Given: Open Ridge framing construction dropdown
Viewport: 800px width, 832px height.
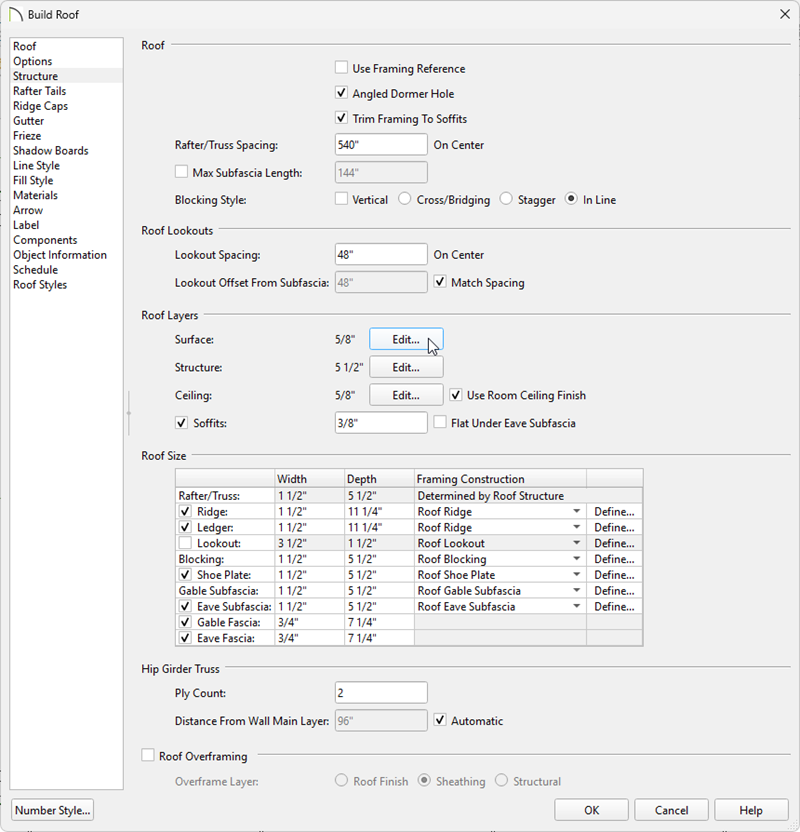Looking at the screenshot, I should tap(576, 512).
